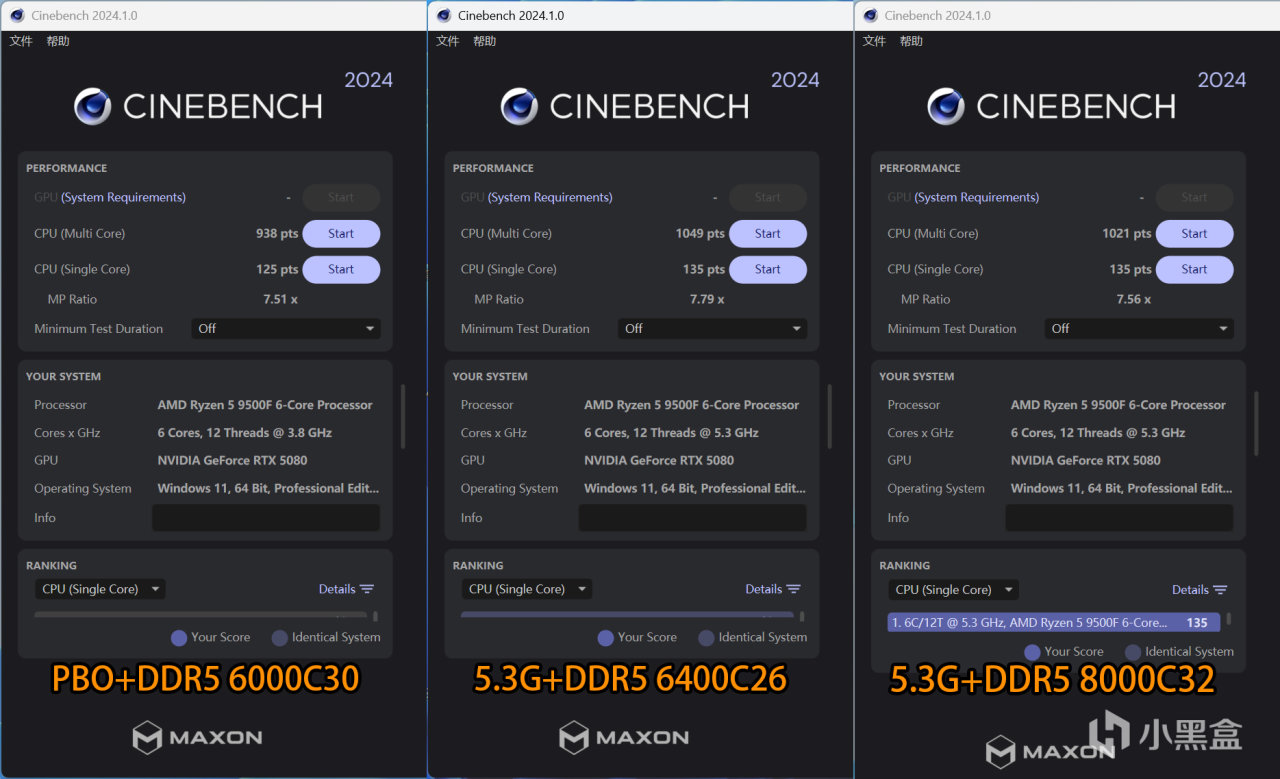Open the 帮助 menu in the right window
The width and height of the screenshot is (1280, 779).
tap(911, 41)
